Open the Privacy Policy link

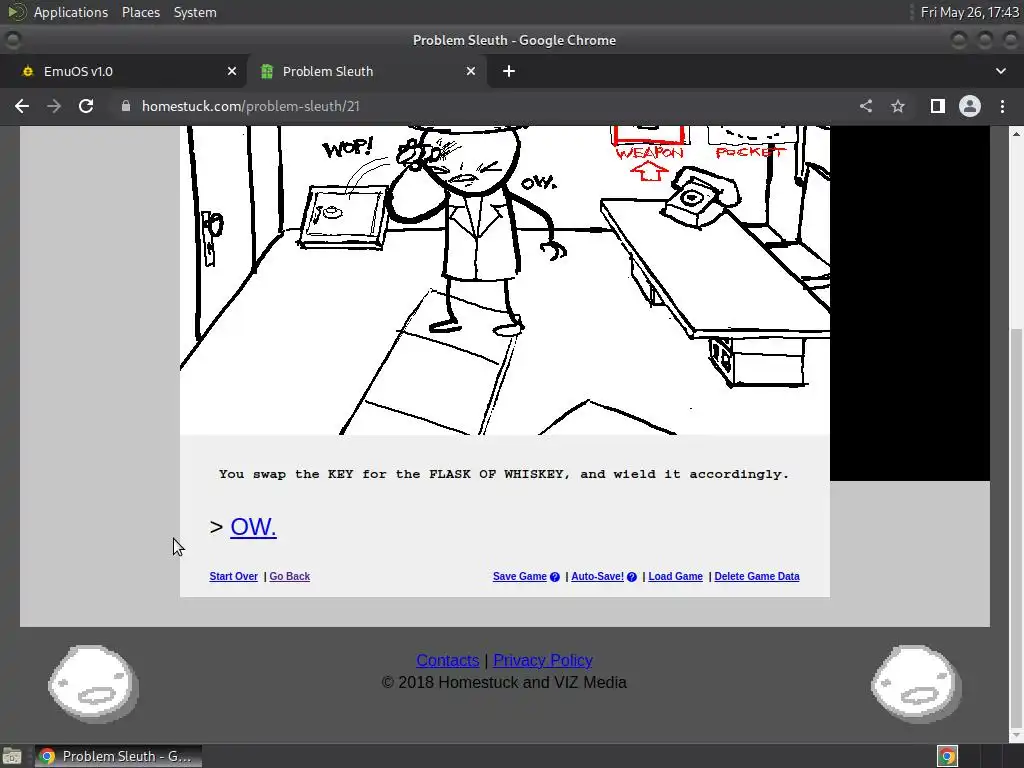tap(543, 660)
